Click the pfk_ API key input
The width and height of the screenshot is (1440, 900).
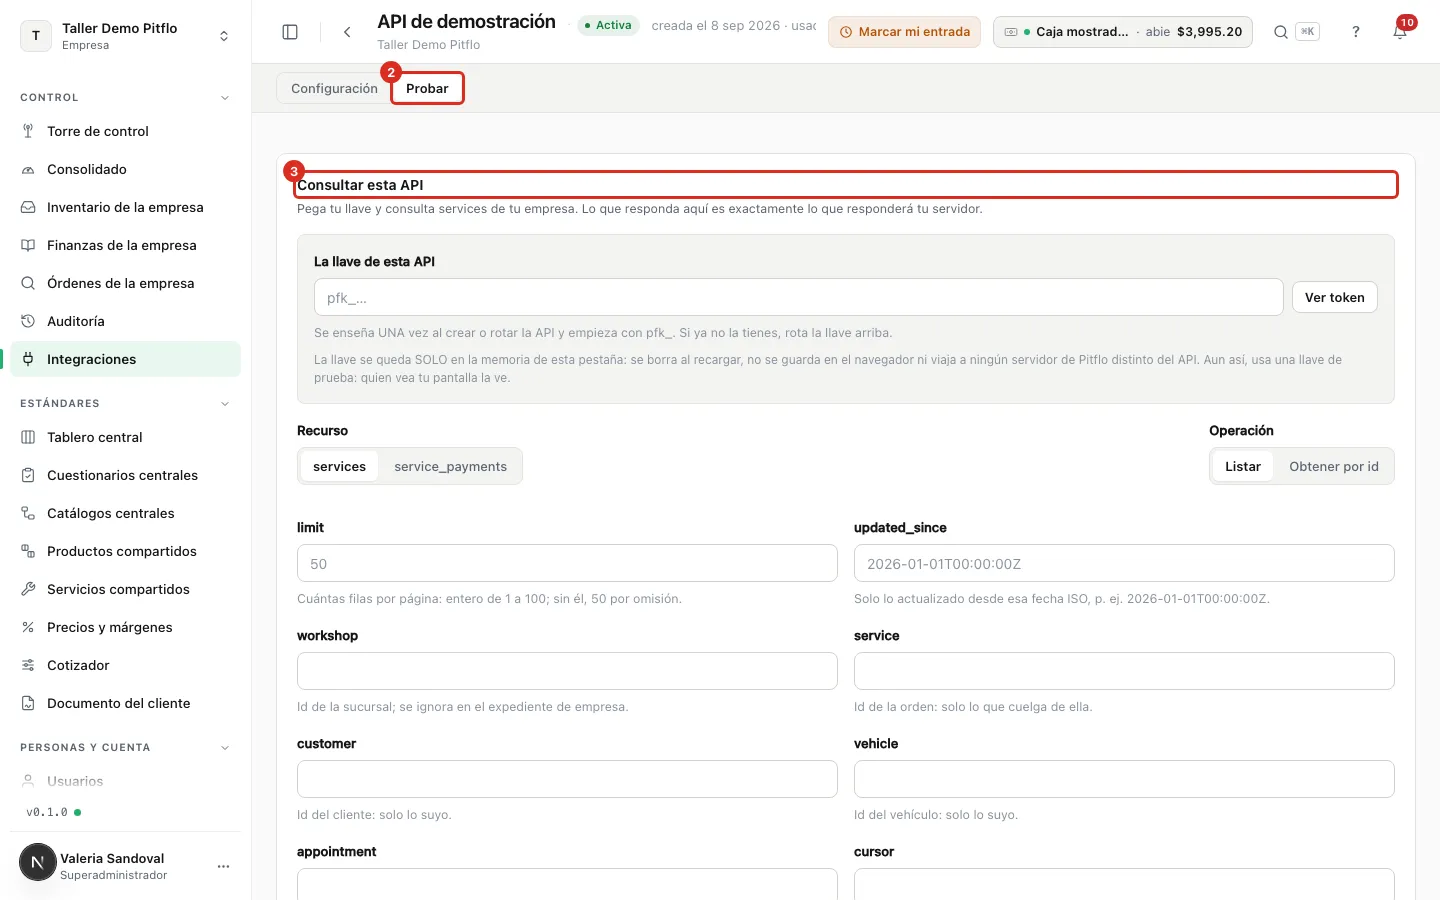[798, 297]
